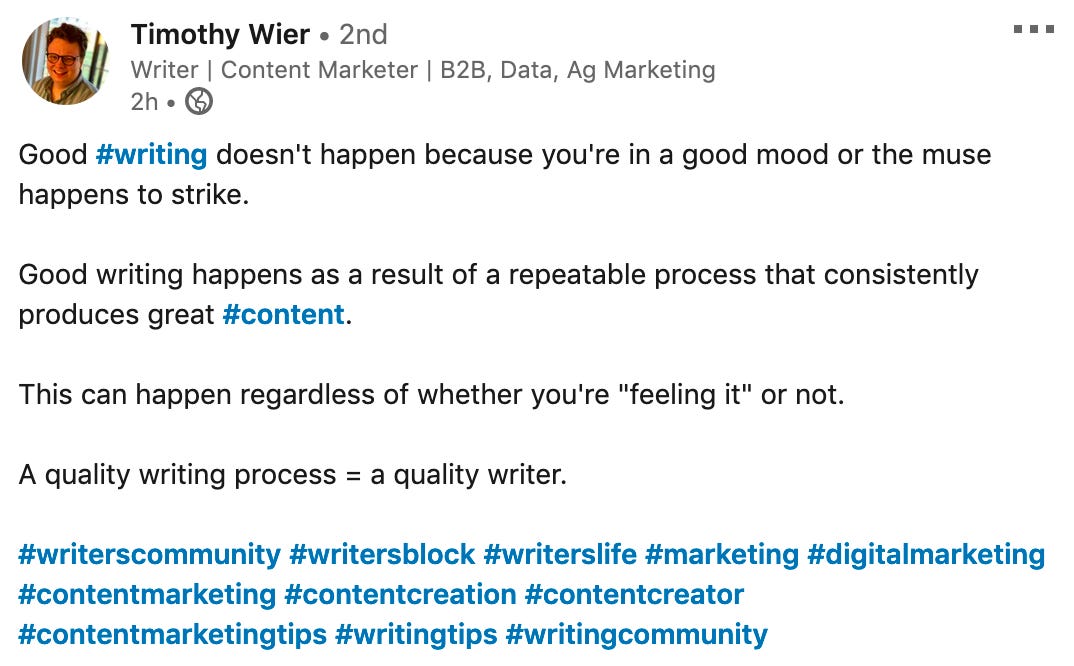Open the #writersblock hashtag
The height and width of the screenshot is (666, 1074).
382,554
